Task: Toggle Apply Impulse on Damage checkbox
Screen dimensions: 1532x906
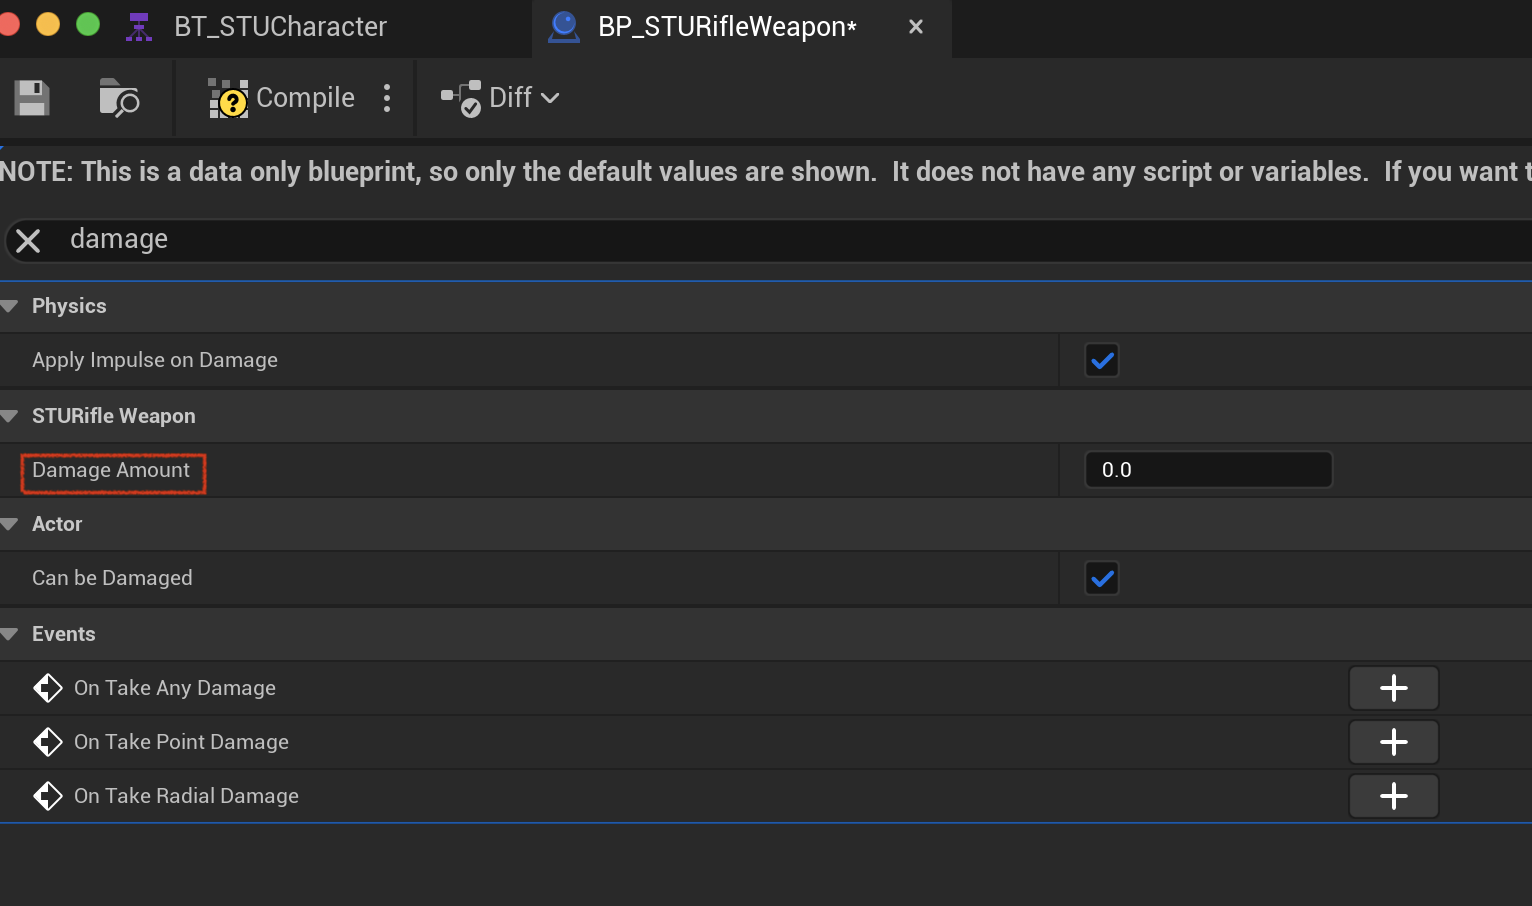Action: pos(1102,361)
